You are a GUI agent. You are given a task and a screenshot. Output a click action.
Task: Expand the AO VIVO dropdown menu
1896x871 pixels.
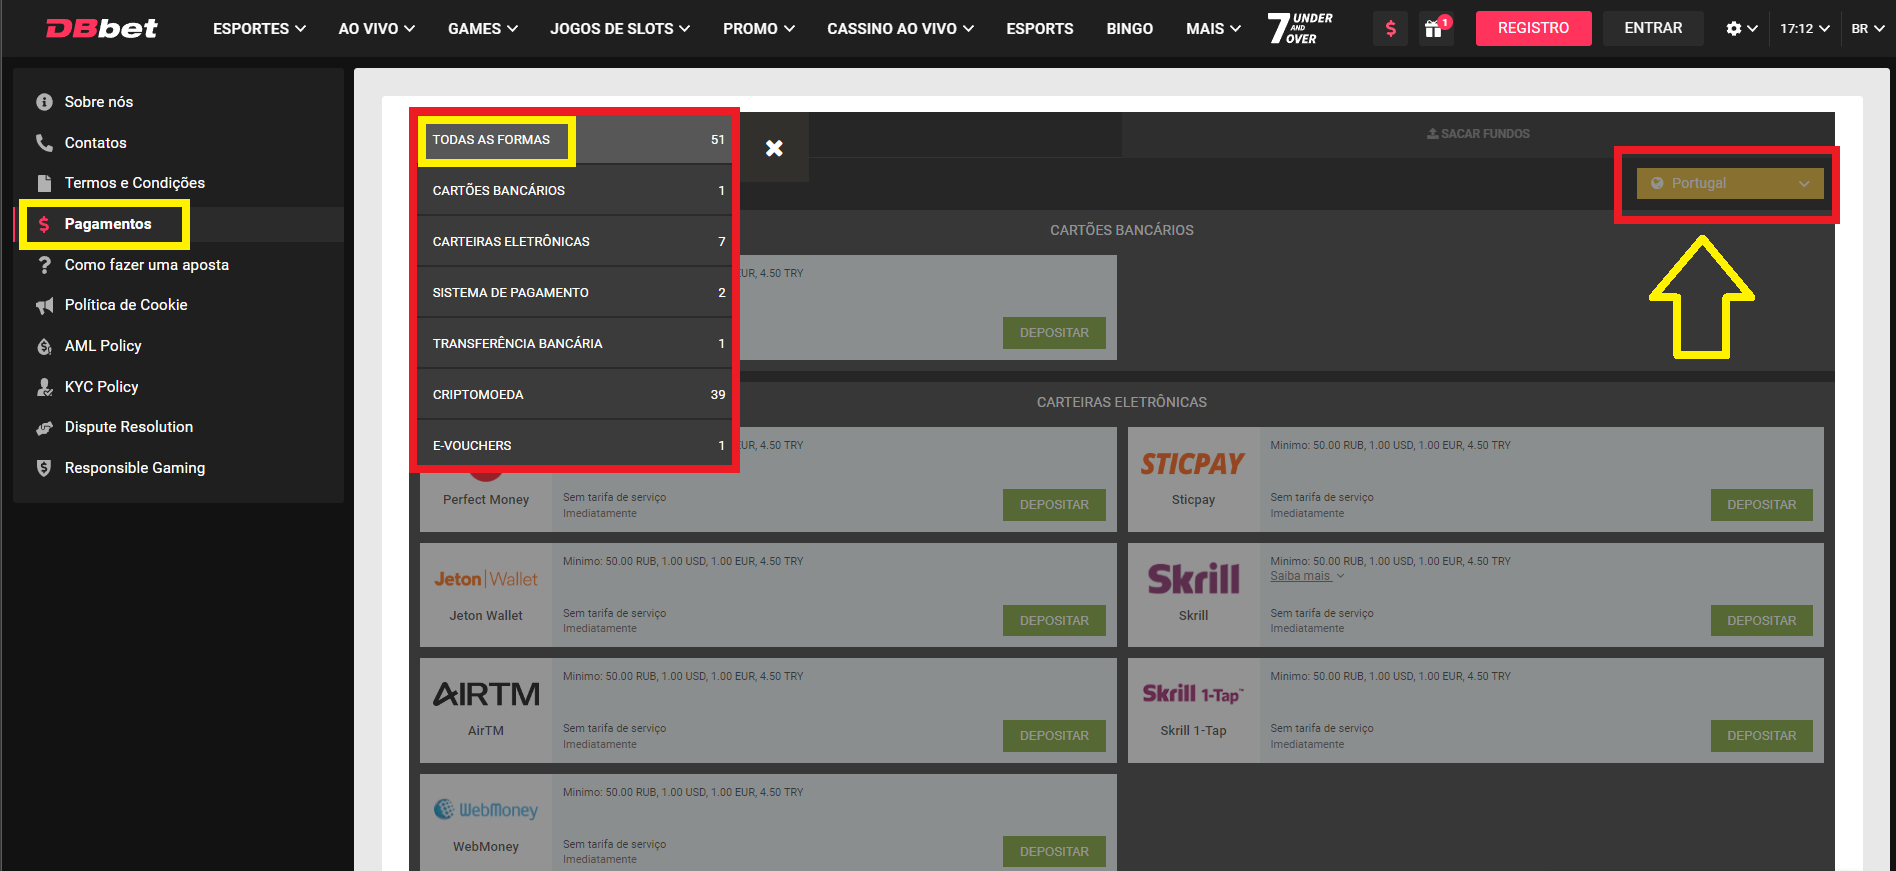tap(376, 29)
